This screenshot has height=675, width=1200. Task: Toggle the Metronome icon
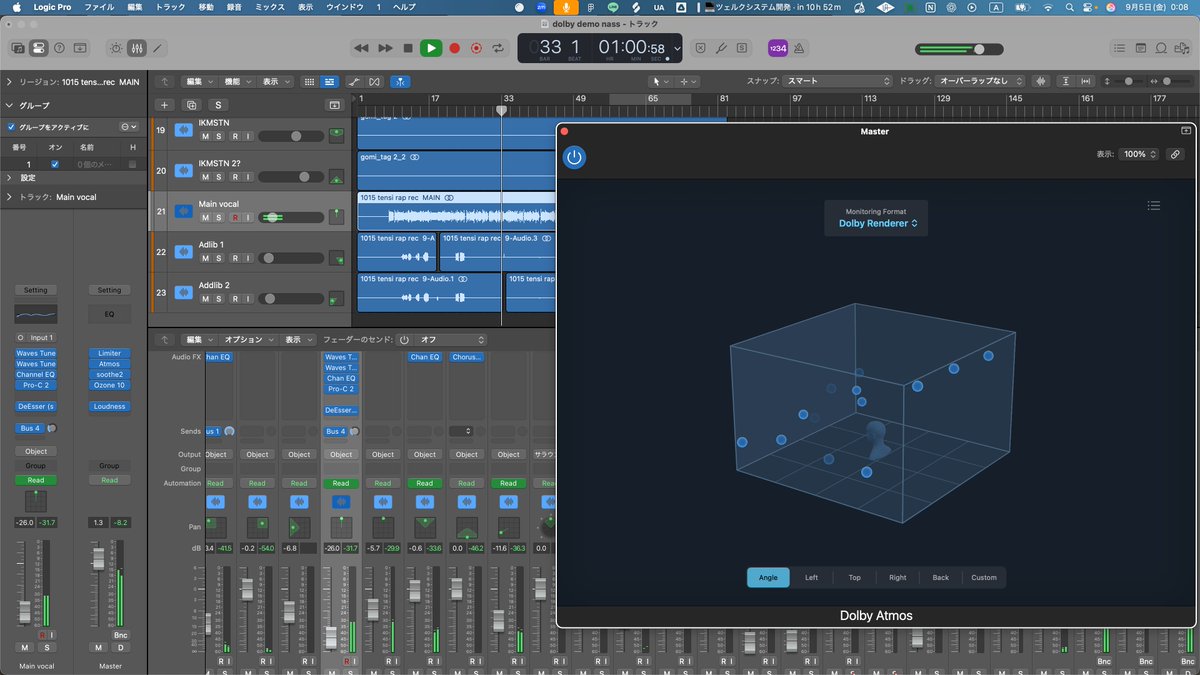pos(801,47)
